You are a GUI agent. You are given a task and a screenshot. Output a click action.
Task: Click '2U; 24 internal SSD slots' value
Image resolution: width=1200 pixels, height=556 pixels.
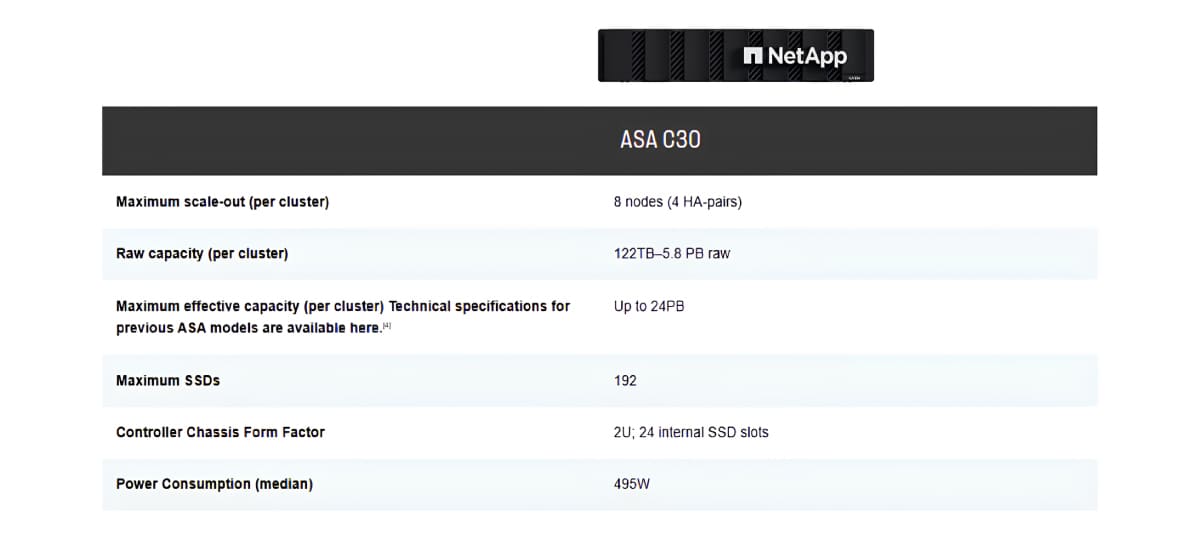(x=691, y=432)
